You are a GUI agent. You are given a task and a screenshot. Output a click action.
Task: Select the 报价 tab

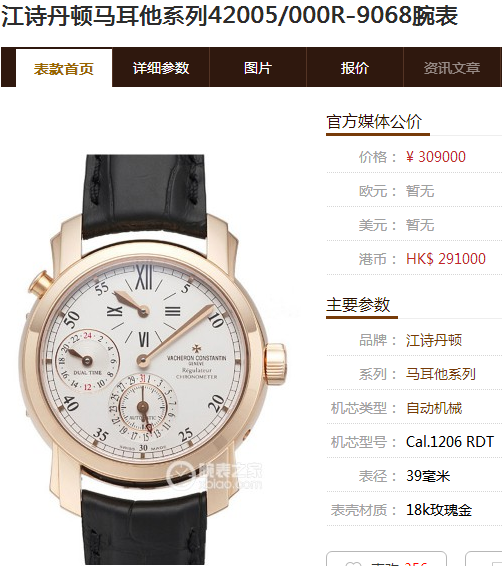tap(355, 68)
